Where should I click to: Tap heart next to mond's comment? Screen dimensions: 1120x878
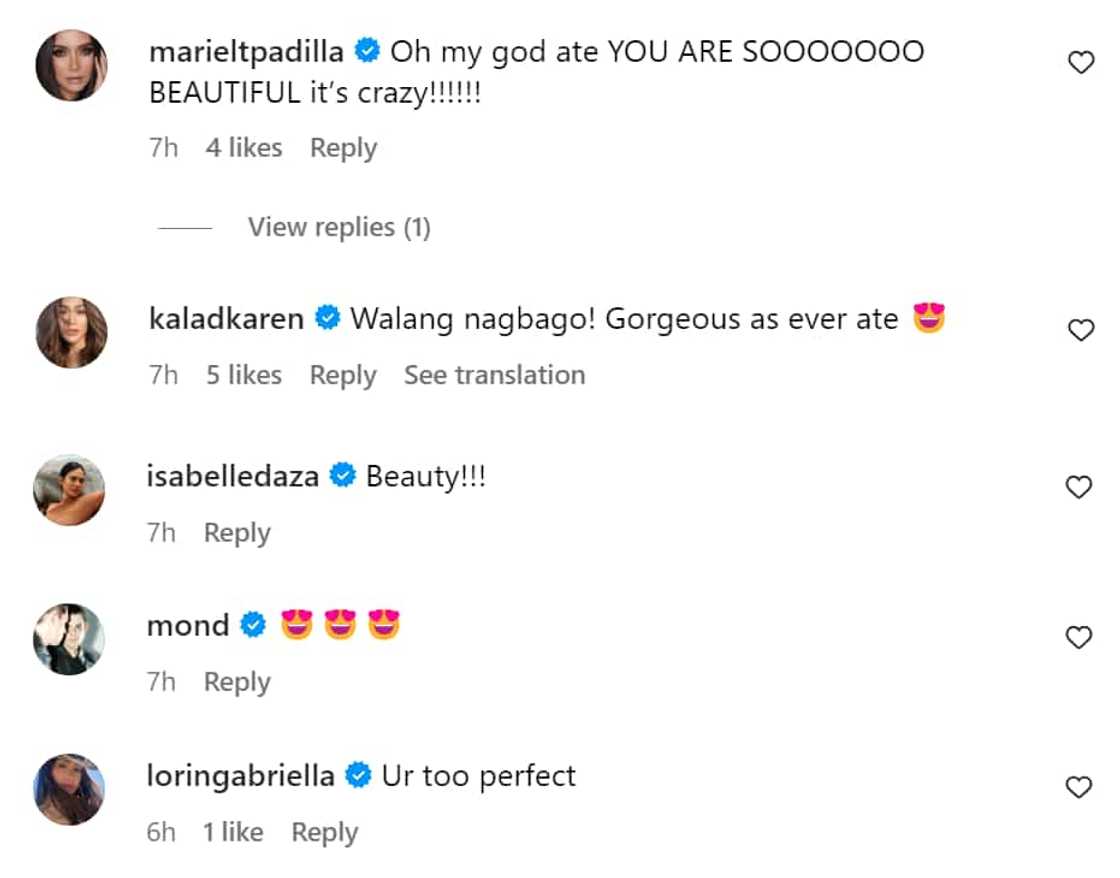1080,638
